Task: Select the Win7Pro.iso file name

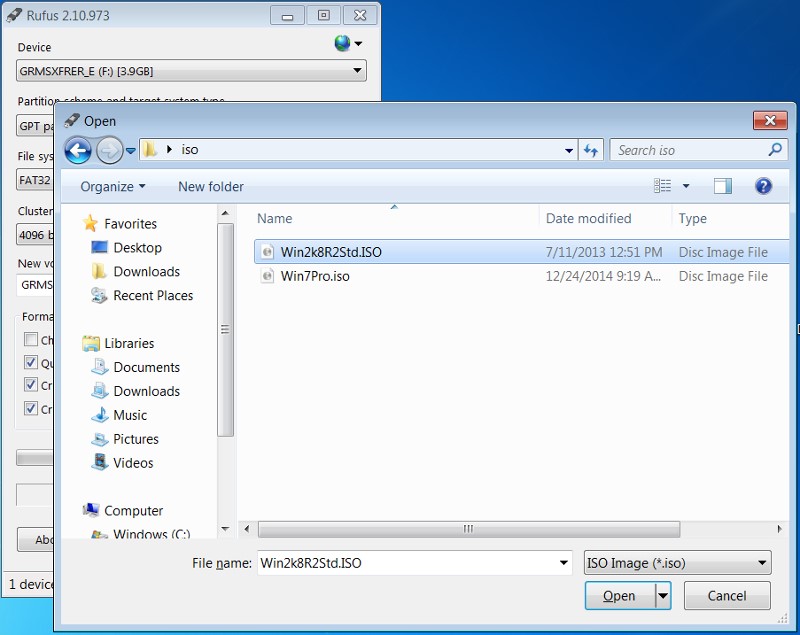Action: tap(315, 276)
